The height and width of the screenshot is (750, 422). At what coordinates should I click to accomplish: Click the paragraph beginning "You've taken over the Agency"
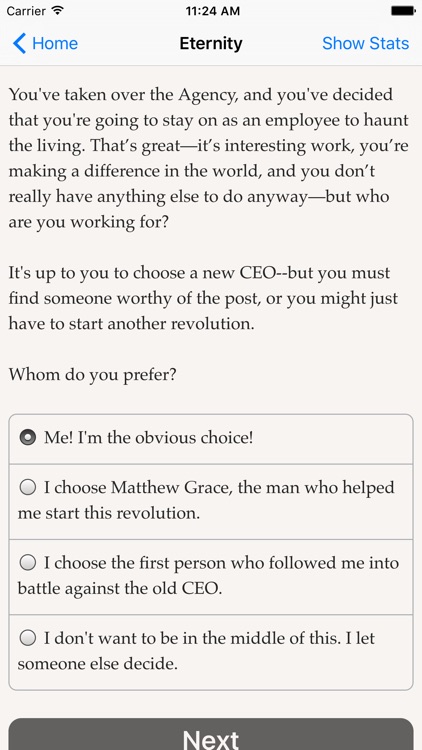[x=209, y=158]
